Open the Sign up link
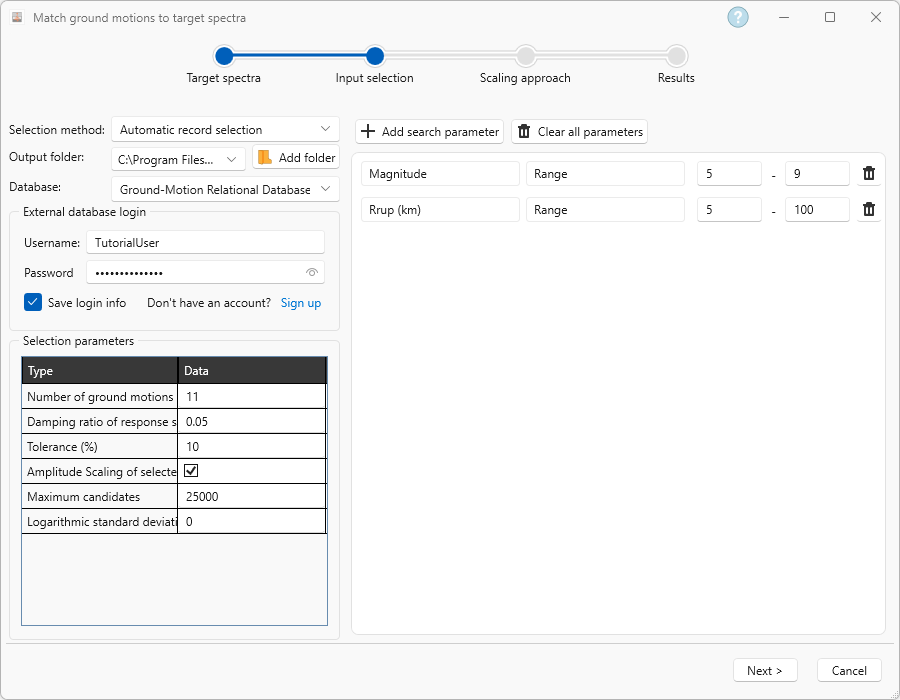This screenshot has height=700, width=900. click(301, 303)
